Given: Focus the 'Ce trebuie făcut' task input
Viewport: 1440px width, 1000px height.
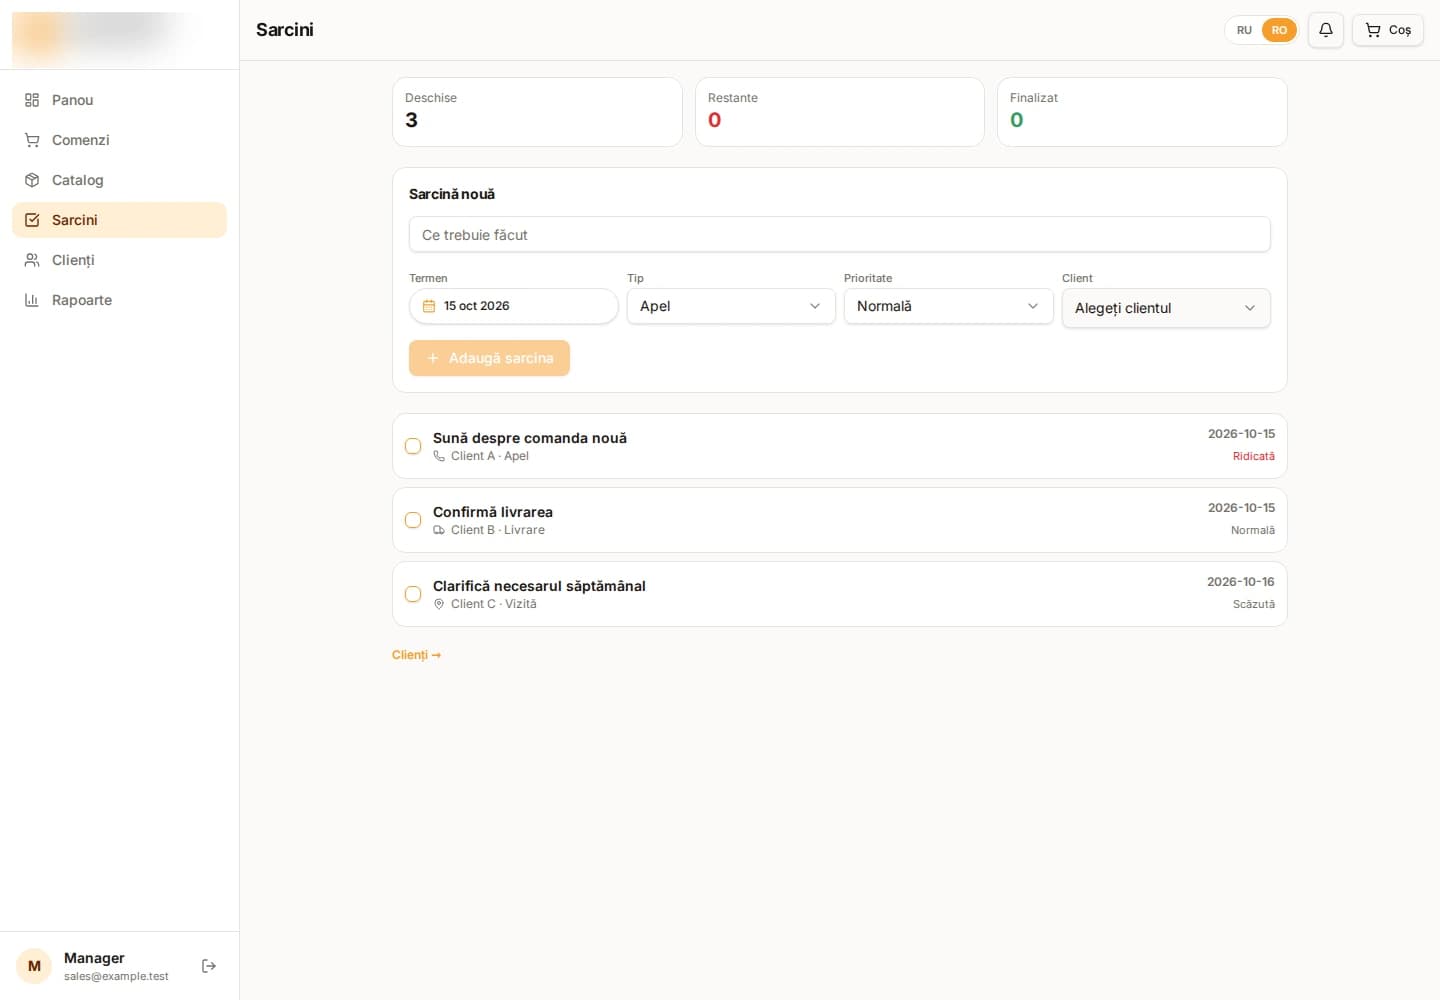Looking at the screenshot, I should point(840,235).
